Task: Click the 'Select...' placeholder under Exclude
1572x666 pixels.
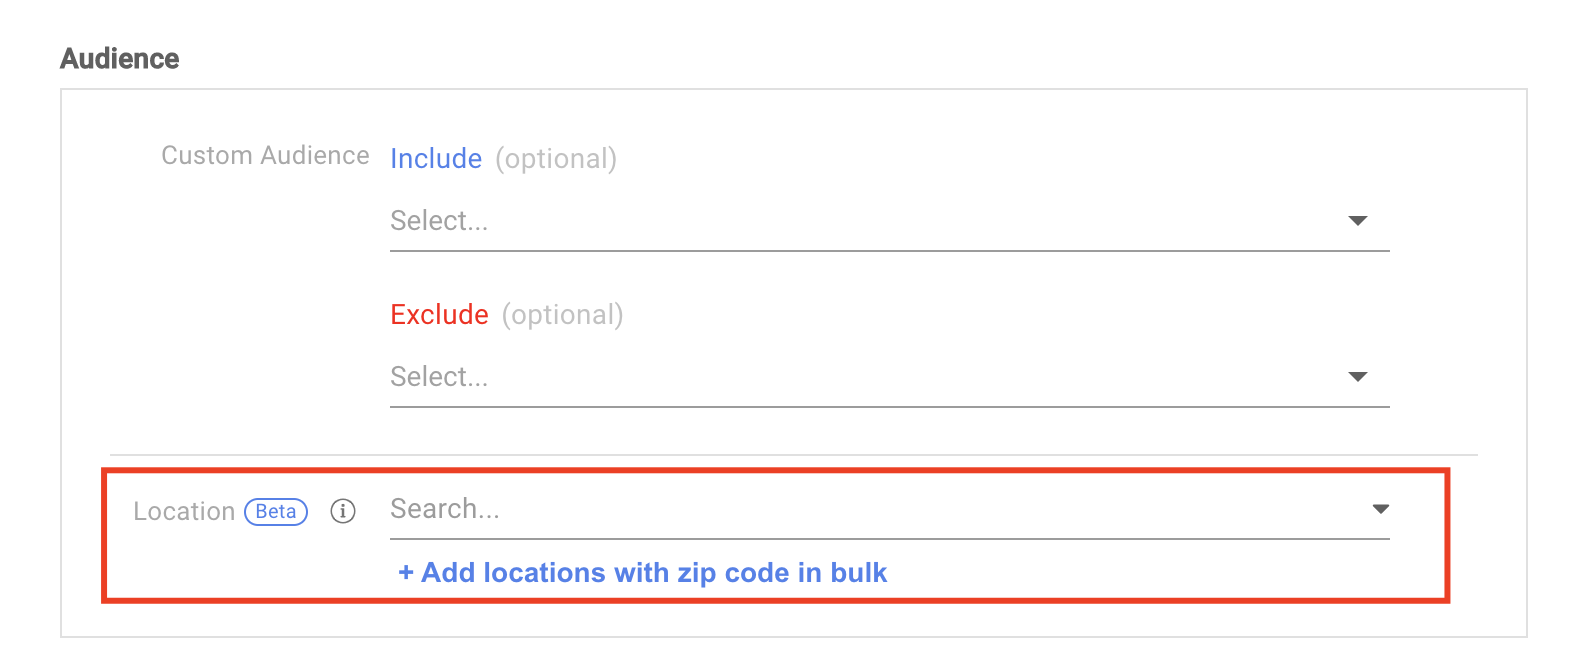Action: click(x=439, y=376)
